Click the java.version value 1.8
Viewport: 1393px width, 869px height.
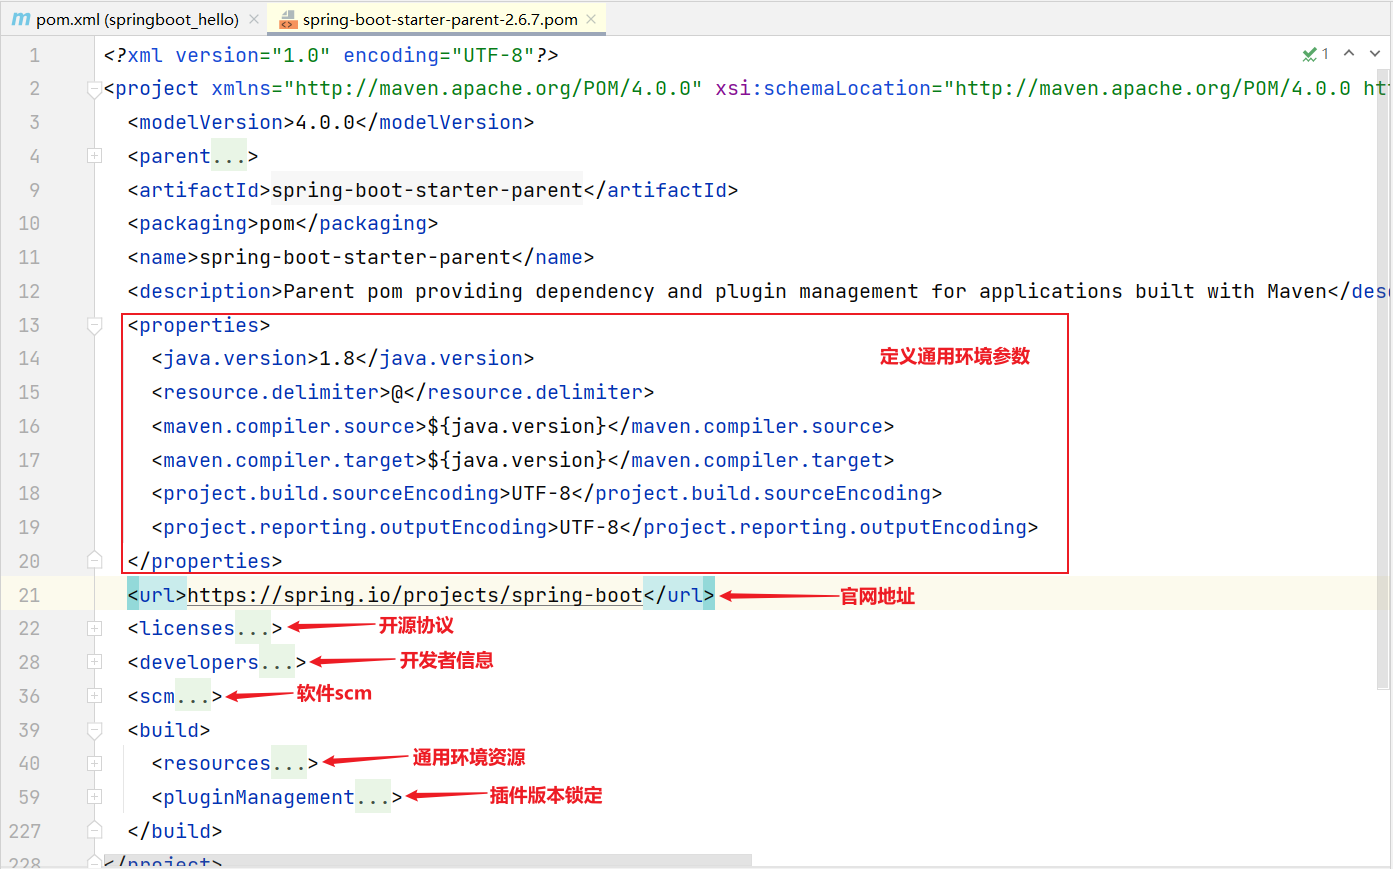click(x=337, y=358)
